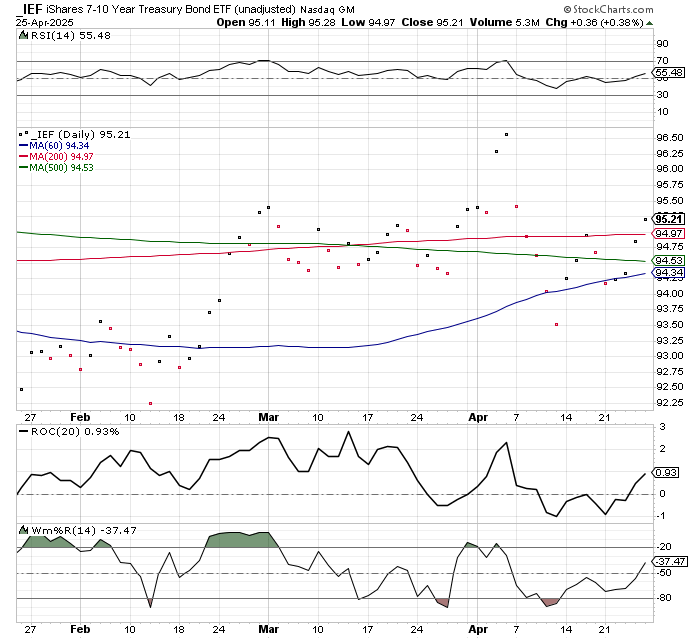Click the red 94.97 moving average tag
Viewport: 700px width, 639px height.
(668, 233)
